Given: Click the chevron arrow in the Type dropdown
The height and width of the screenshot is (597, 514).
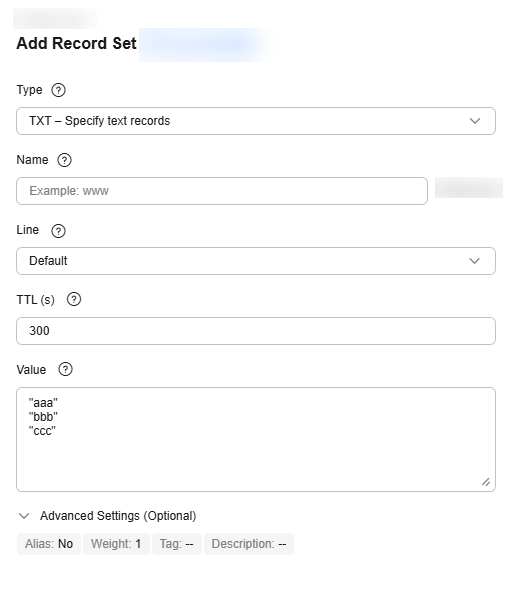Looking at the screenshot, I should [x=475, y=121].
